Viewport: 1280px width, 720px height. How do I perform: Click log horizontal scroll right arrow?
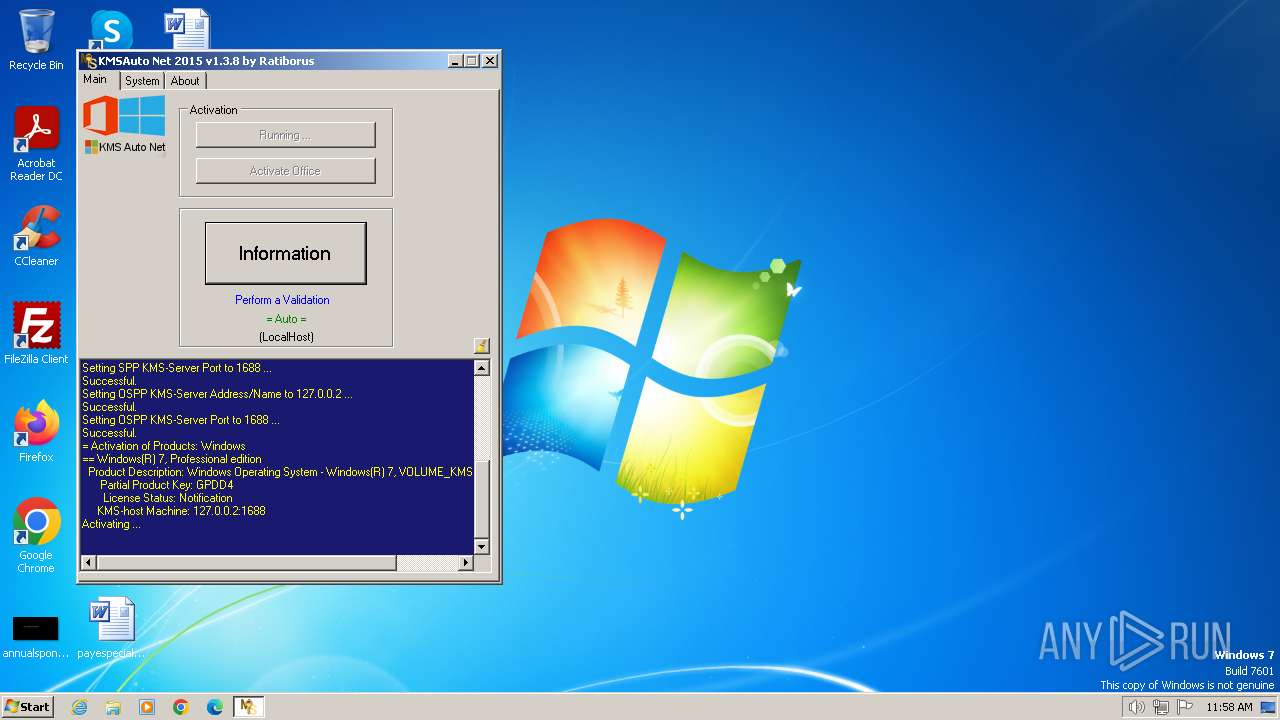pyautogui.click(x=465, y=563)
